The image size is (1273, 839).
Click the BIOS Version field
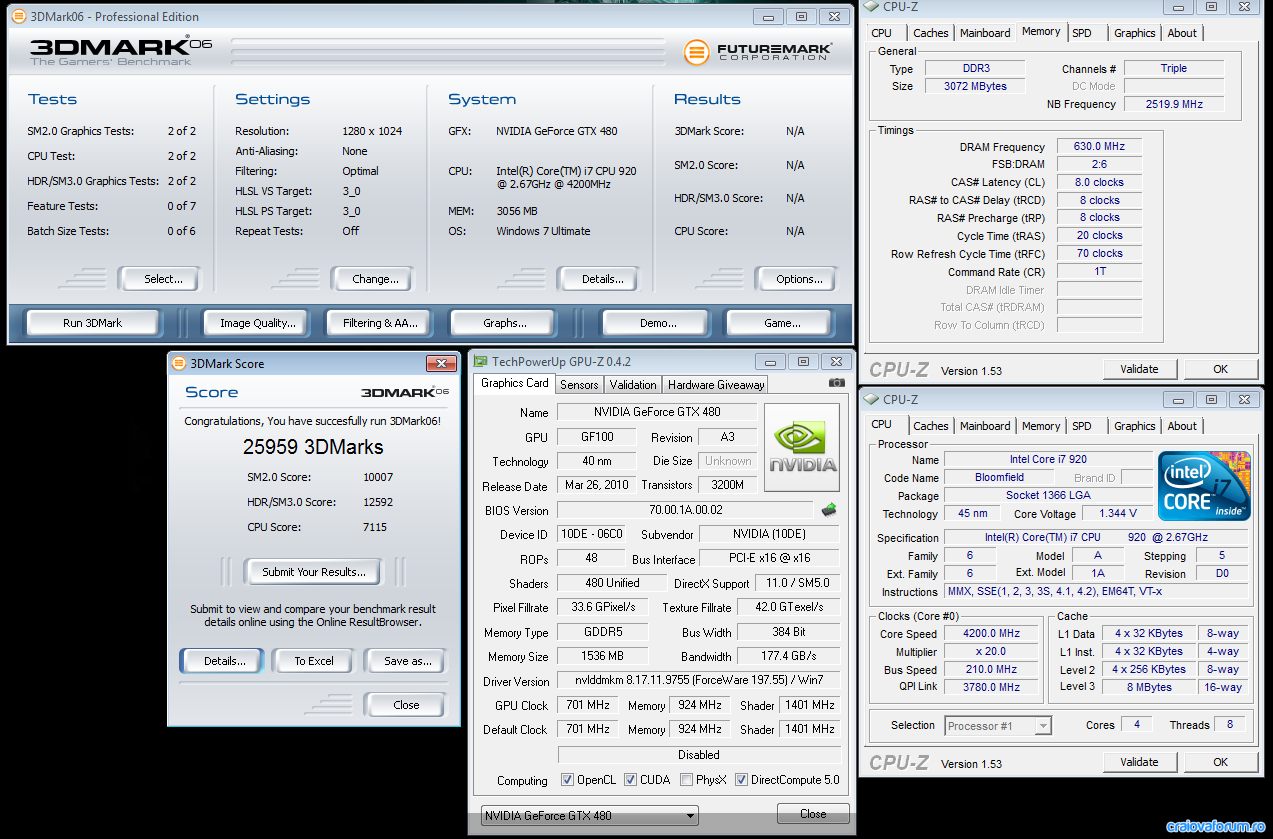[x=685, y=510]
